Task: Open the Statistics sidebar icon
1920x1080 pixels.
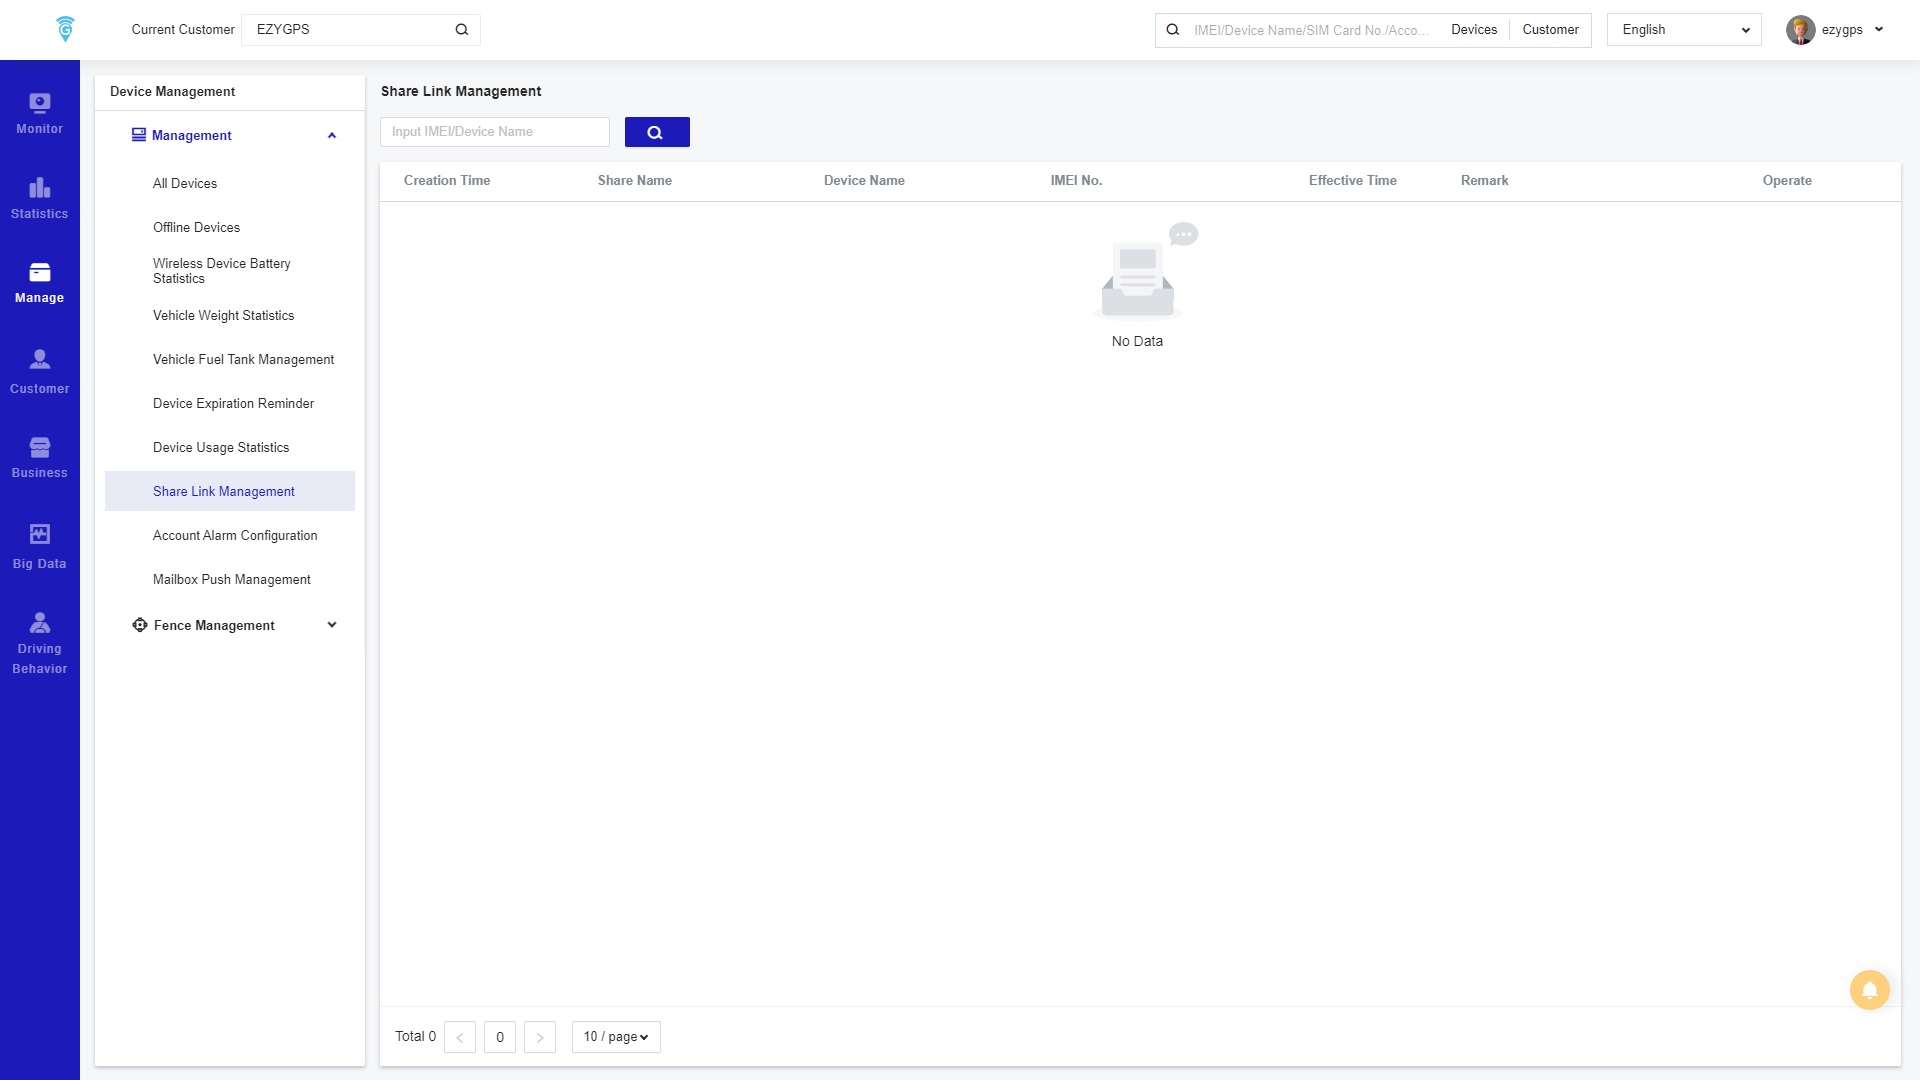Action: tap(39, 198)
